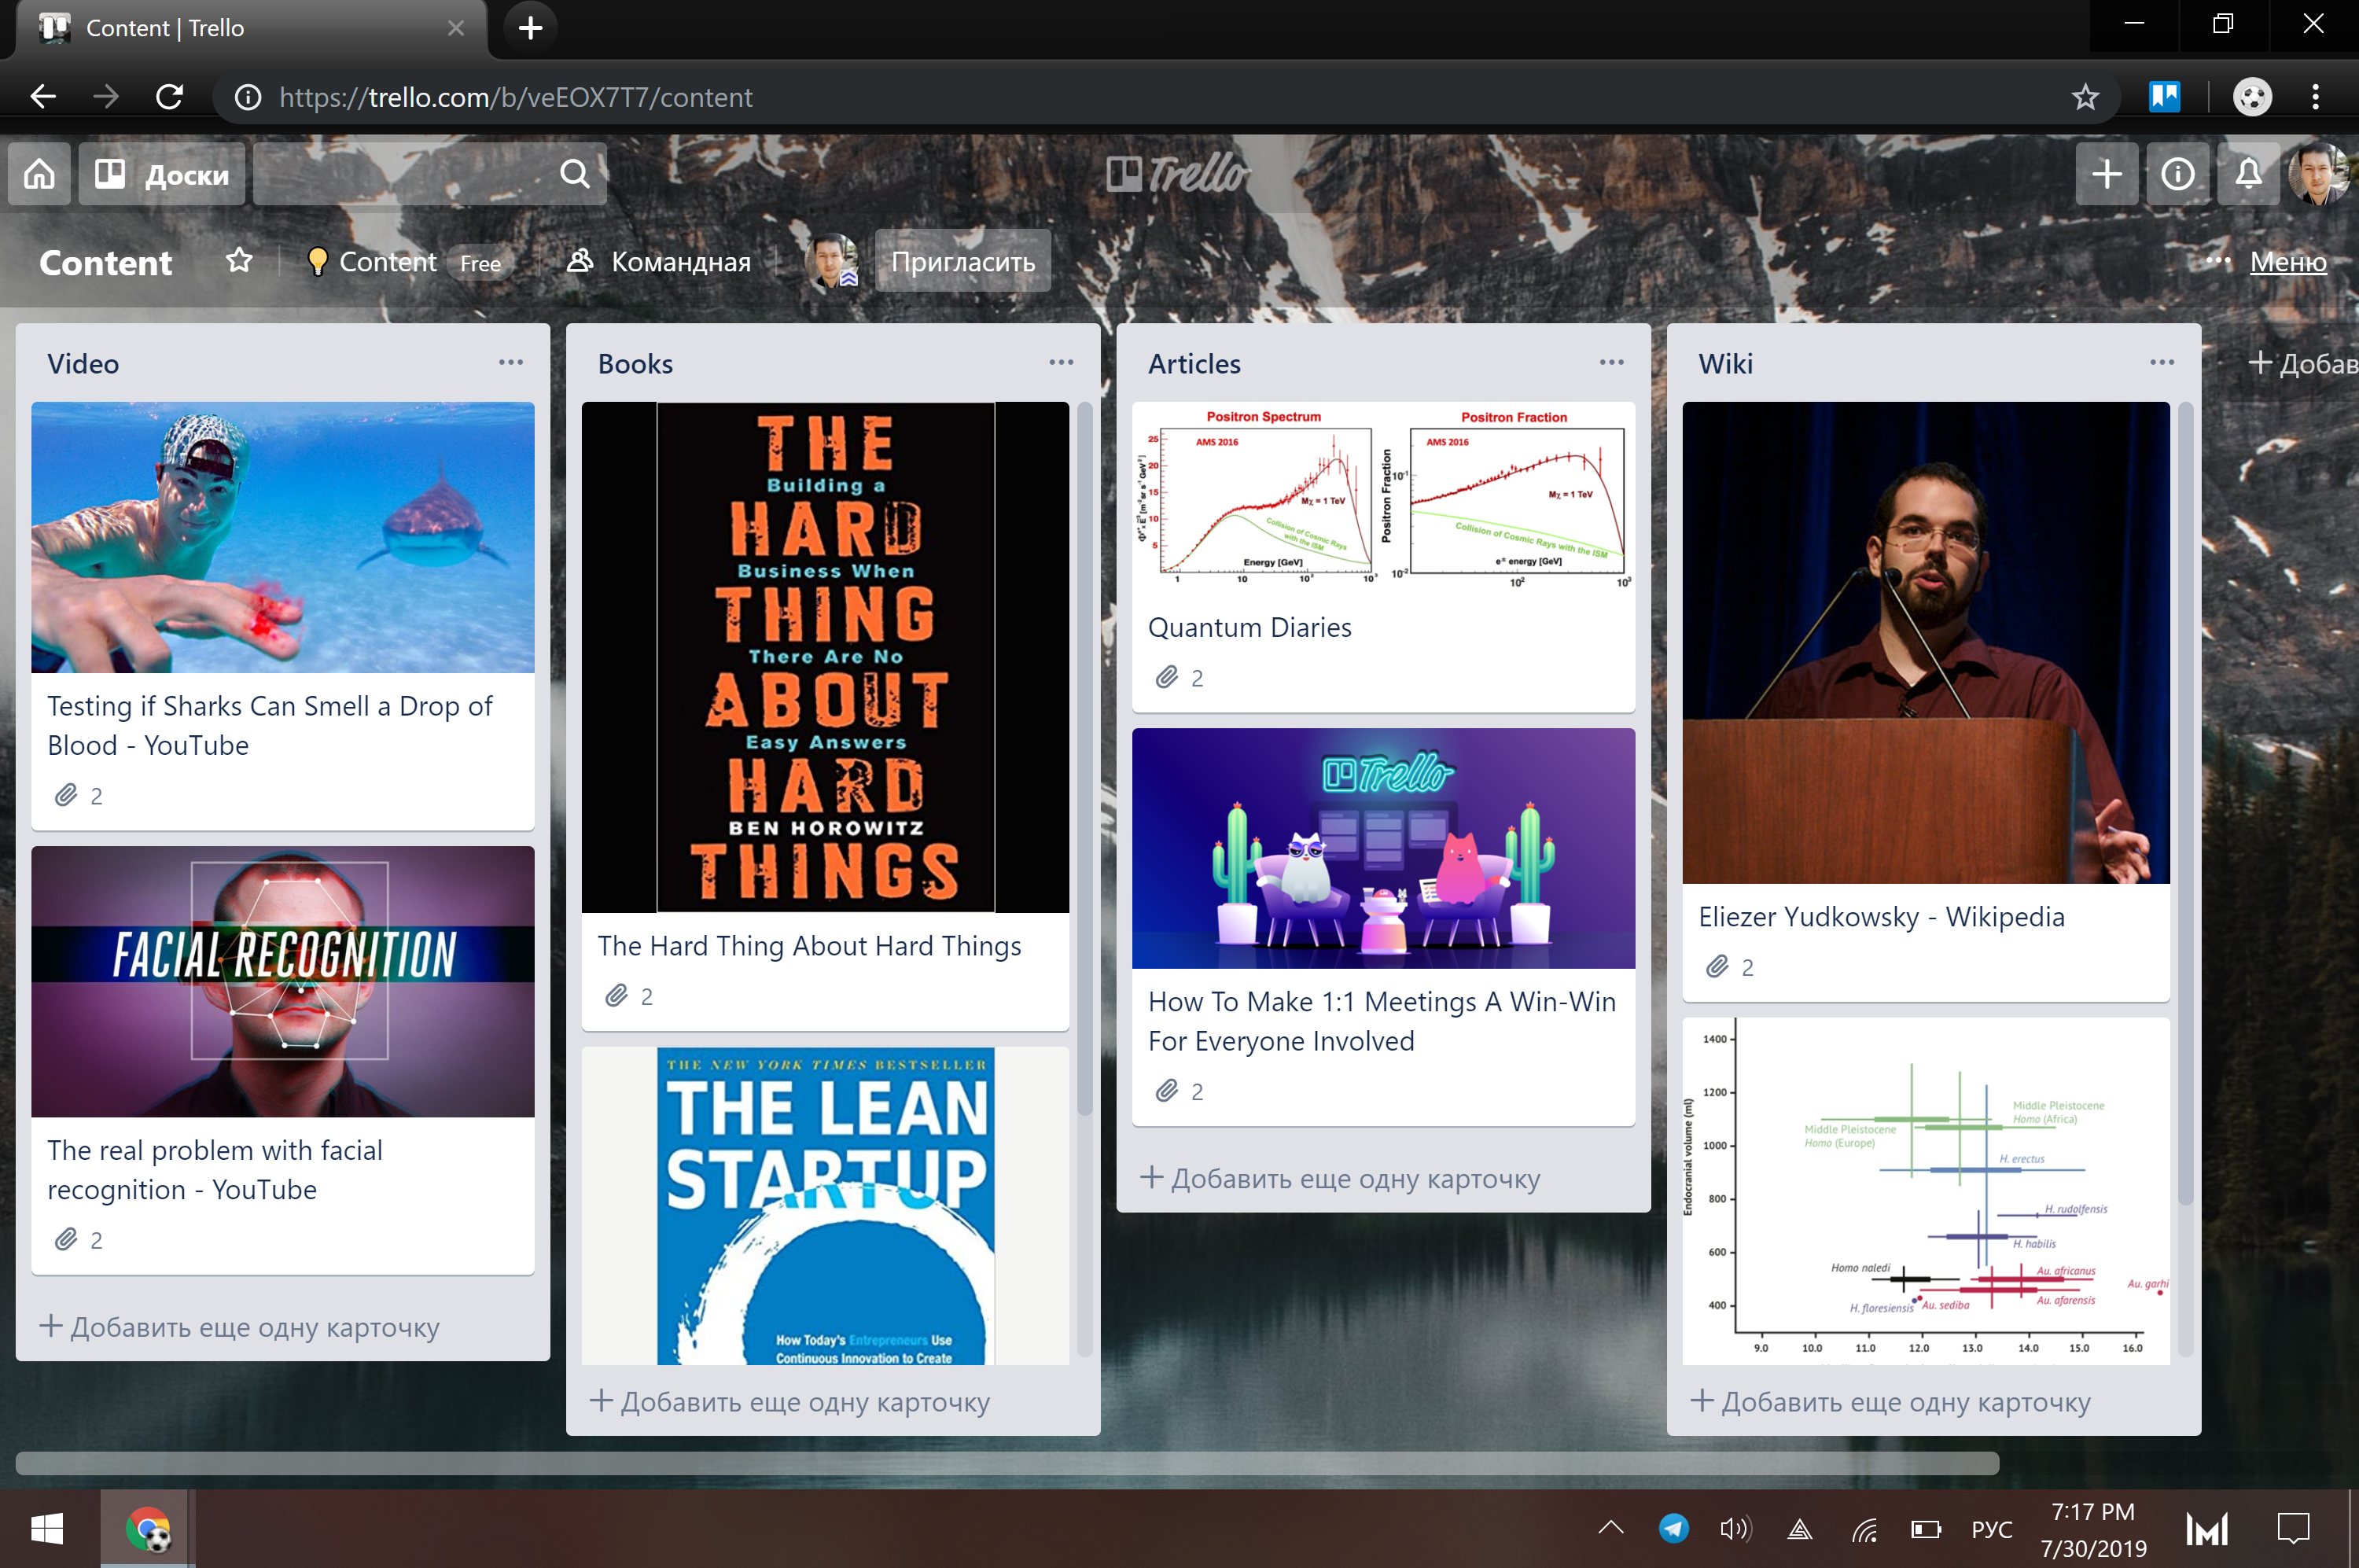2359x1568 pixels.
Task: Open endocranial volume chart card
Action: (1925, 1190)
